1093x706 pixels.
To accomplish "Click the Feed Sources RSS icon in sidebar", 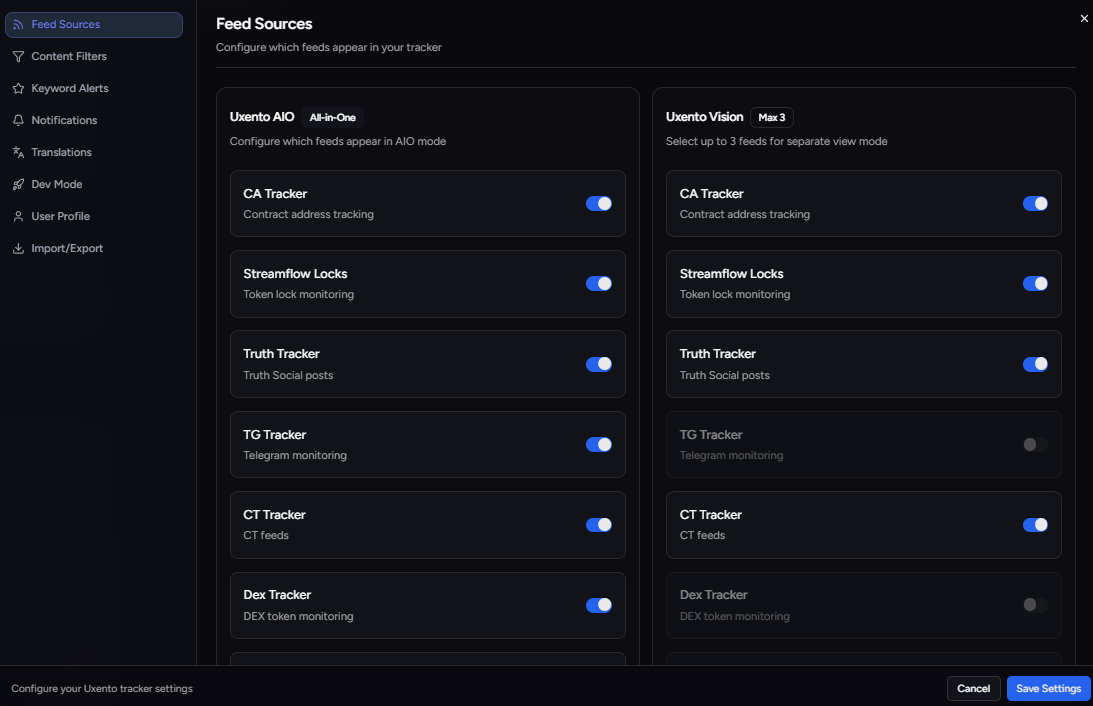I will click(18, 24).
